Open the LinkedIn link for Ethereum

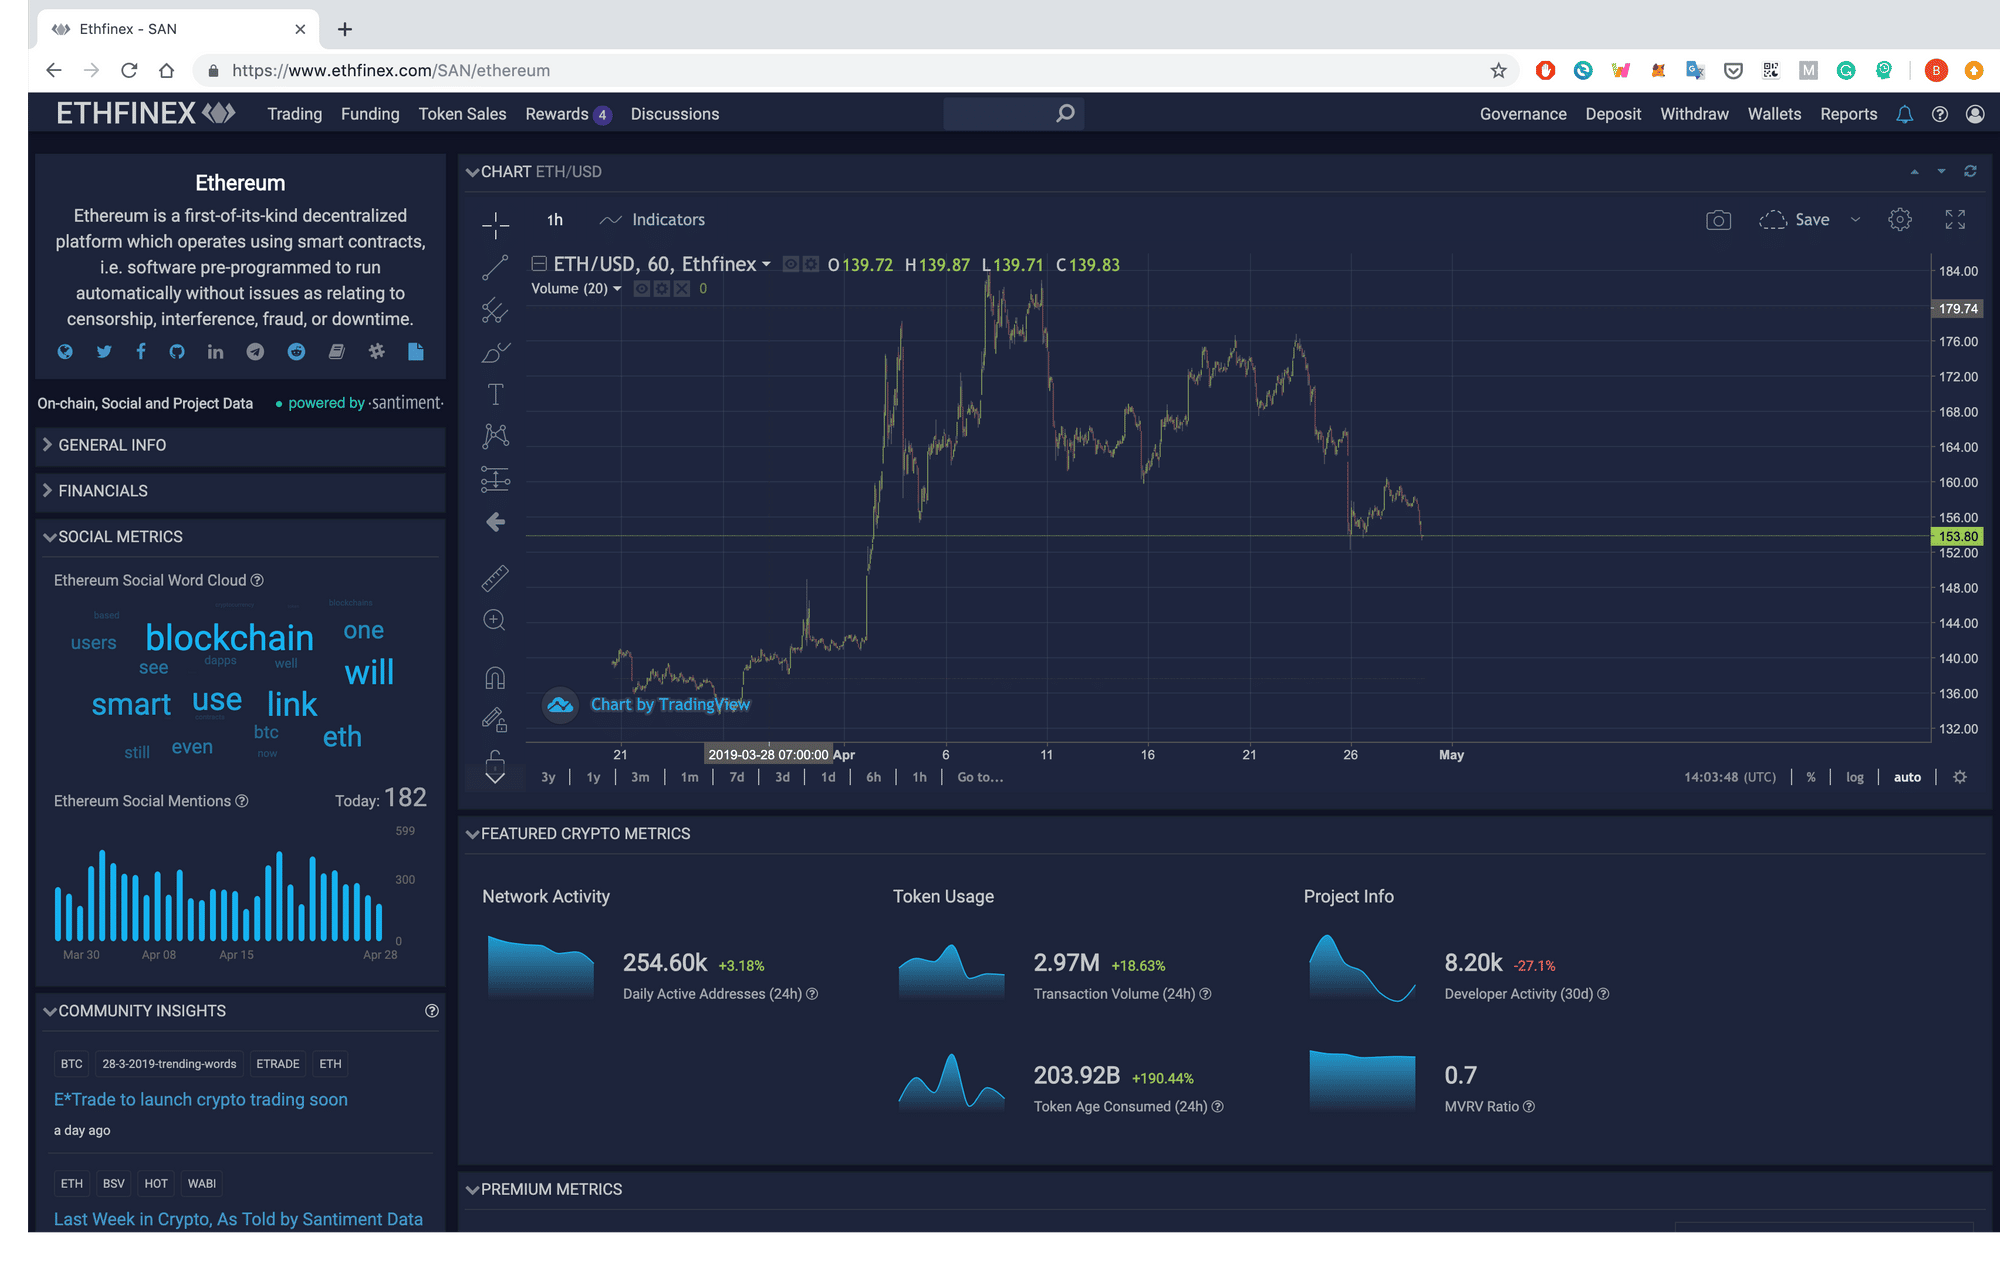pos(215,351)
